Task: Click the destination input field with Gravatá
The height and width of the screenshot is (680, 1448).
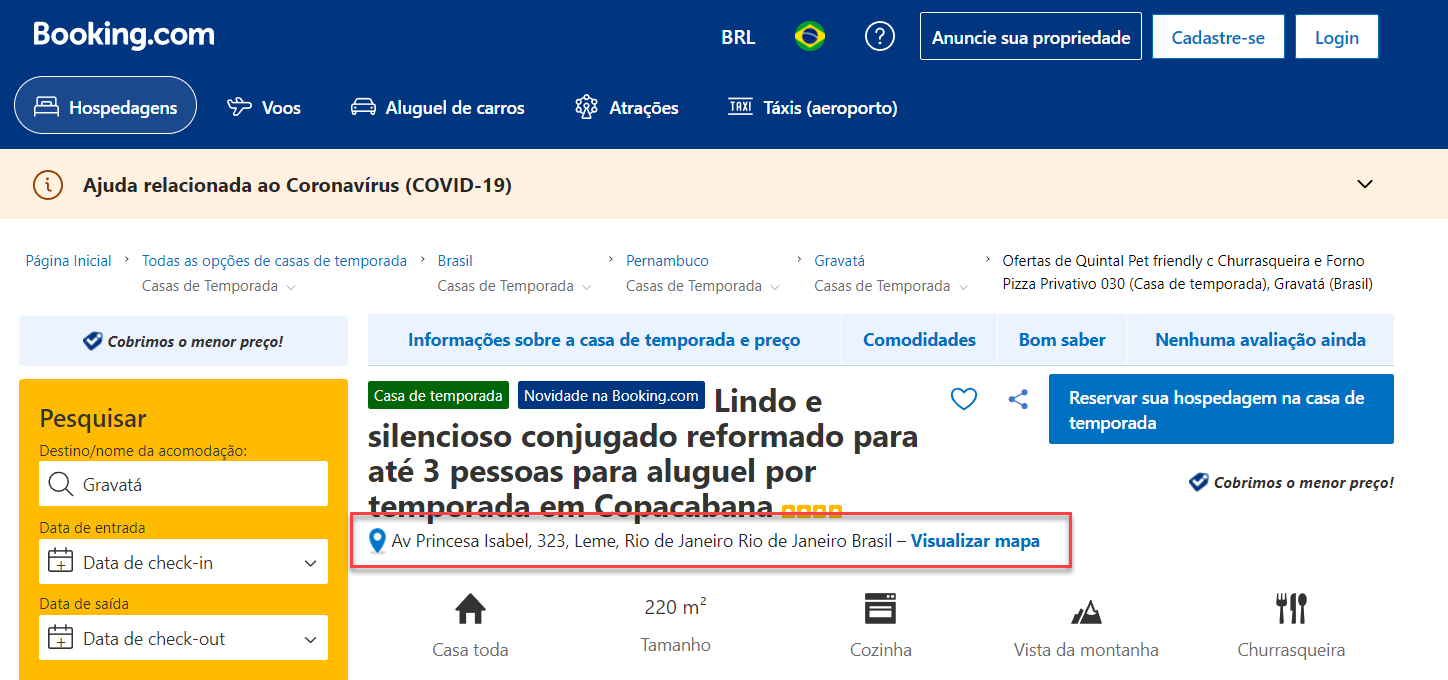Action: pos(183,484)
